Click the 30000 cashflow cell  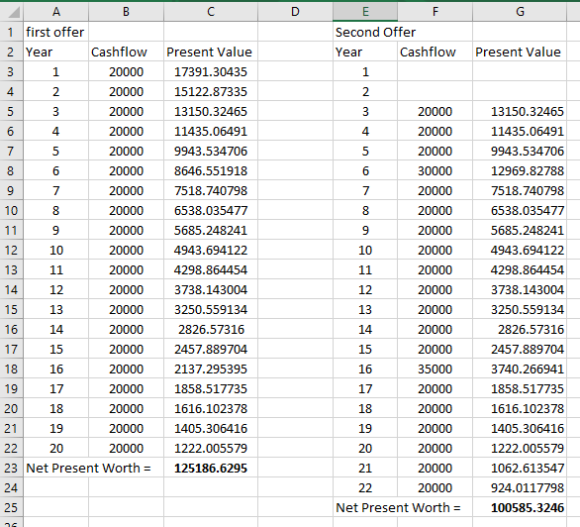tap(435, 171)
